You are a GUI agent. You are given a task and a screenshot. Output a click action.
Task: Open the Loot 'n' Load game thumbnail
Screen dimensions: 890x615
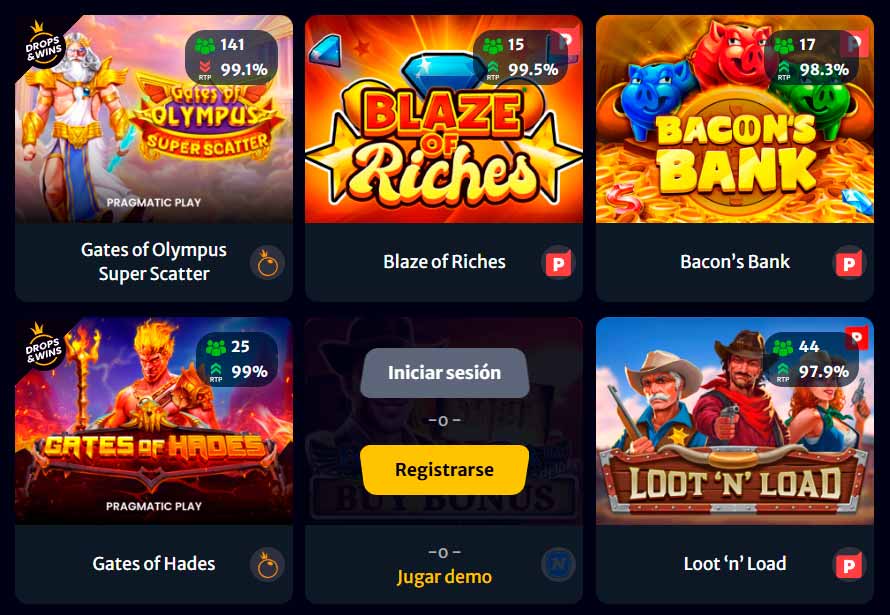(x=734, y=421)
